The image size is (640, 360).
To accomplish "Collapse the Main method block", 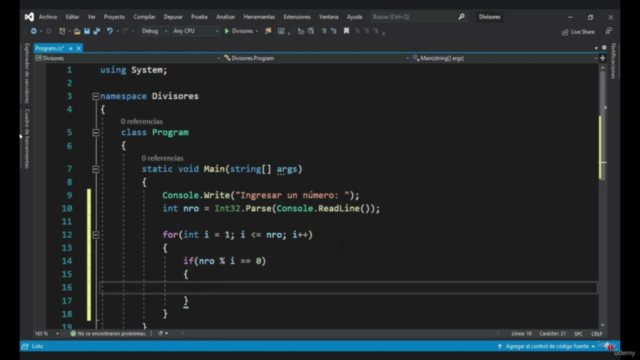I will click(96, 169).
